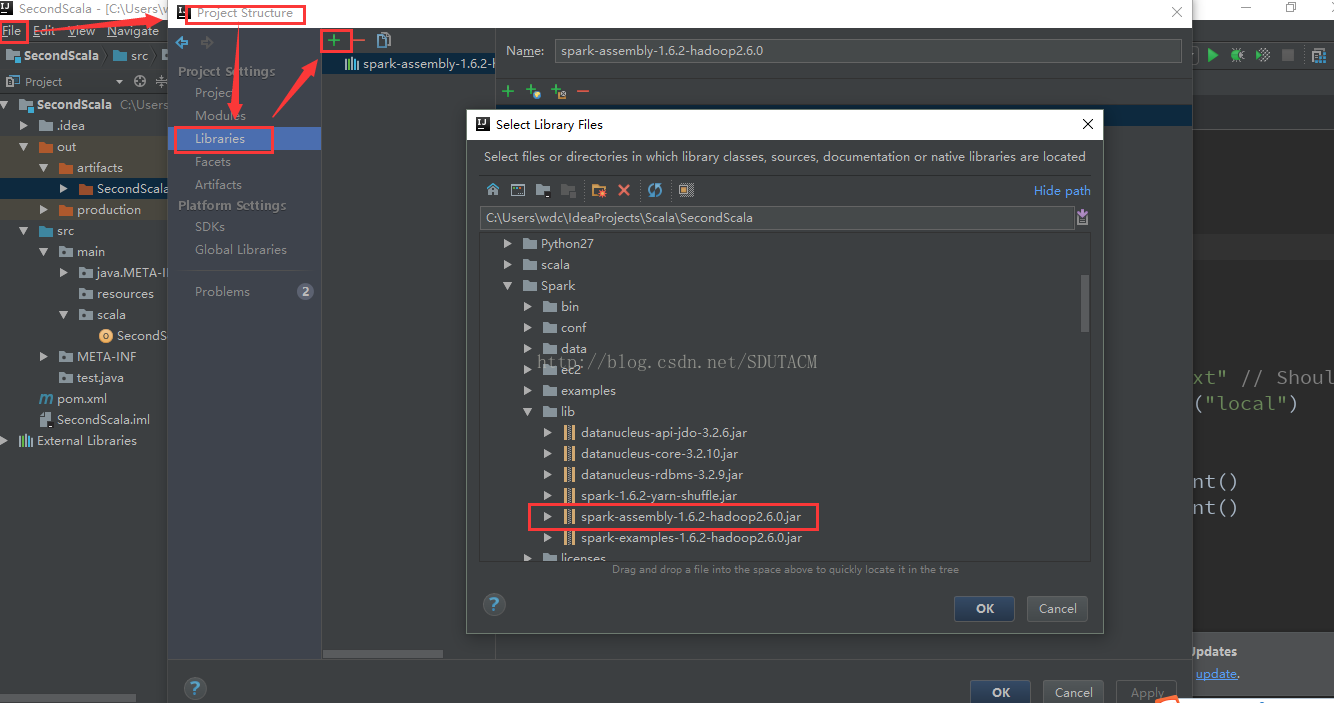
Task: Run with coverage icon in main toolbar
Action: (x=1263, y=55)
